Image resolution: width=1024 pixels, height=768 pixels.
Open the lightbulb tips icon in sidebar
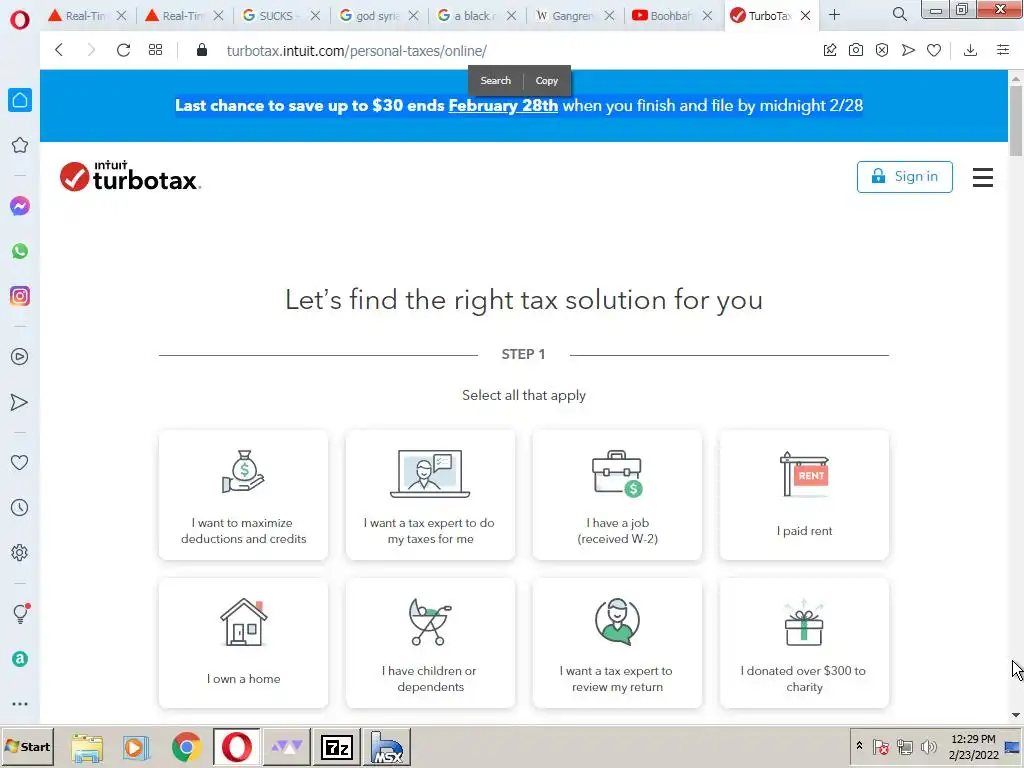coord(21,613)
